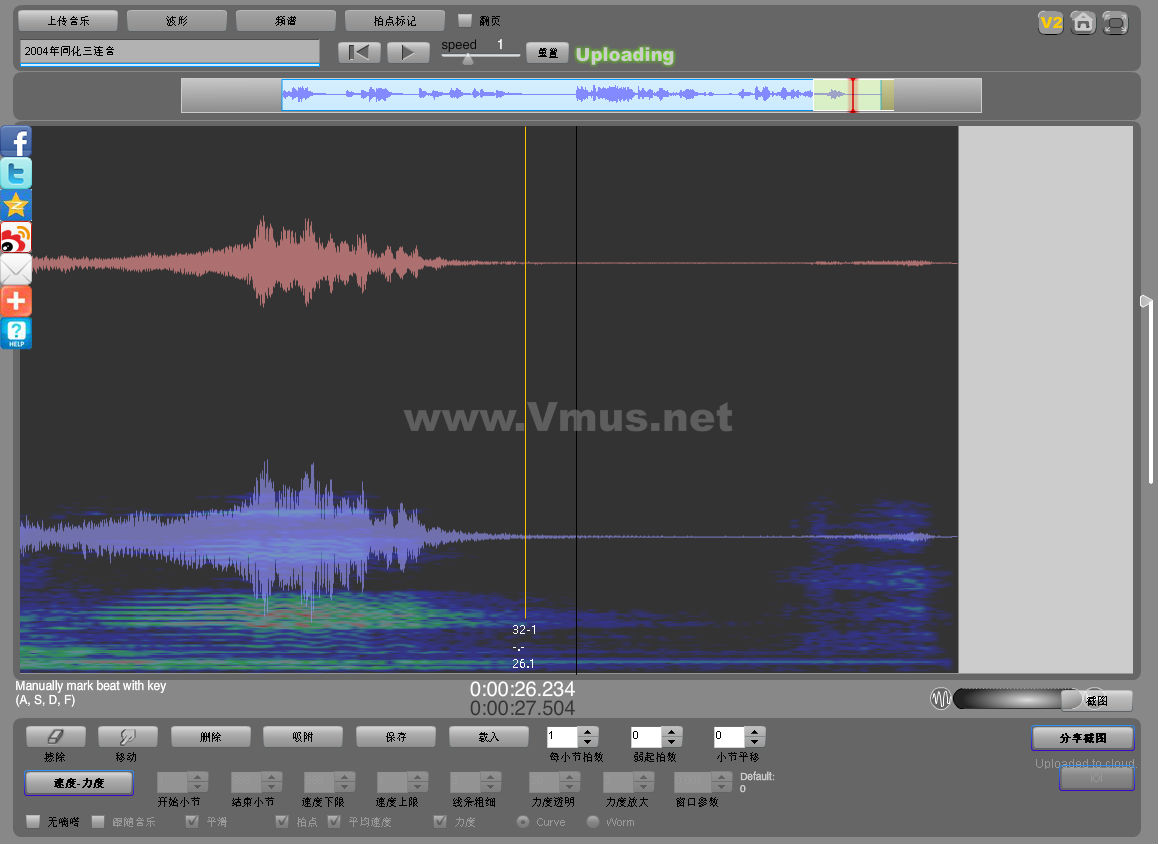
Task: Click the Weibo share icon
Action: pyautogui.click(x=16, y=238)
